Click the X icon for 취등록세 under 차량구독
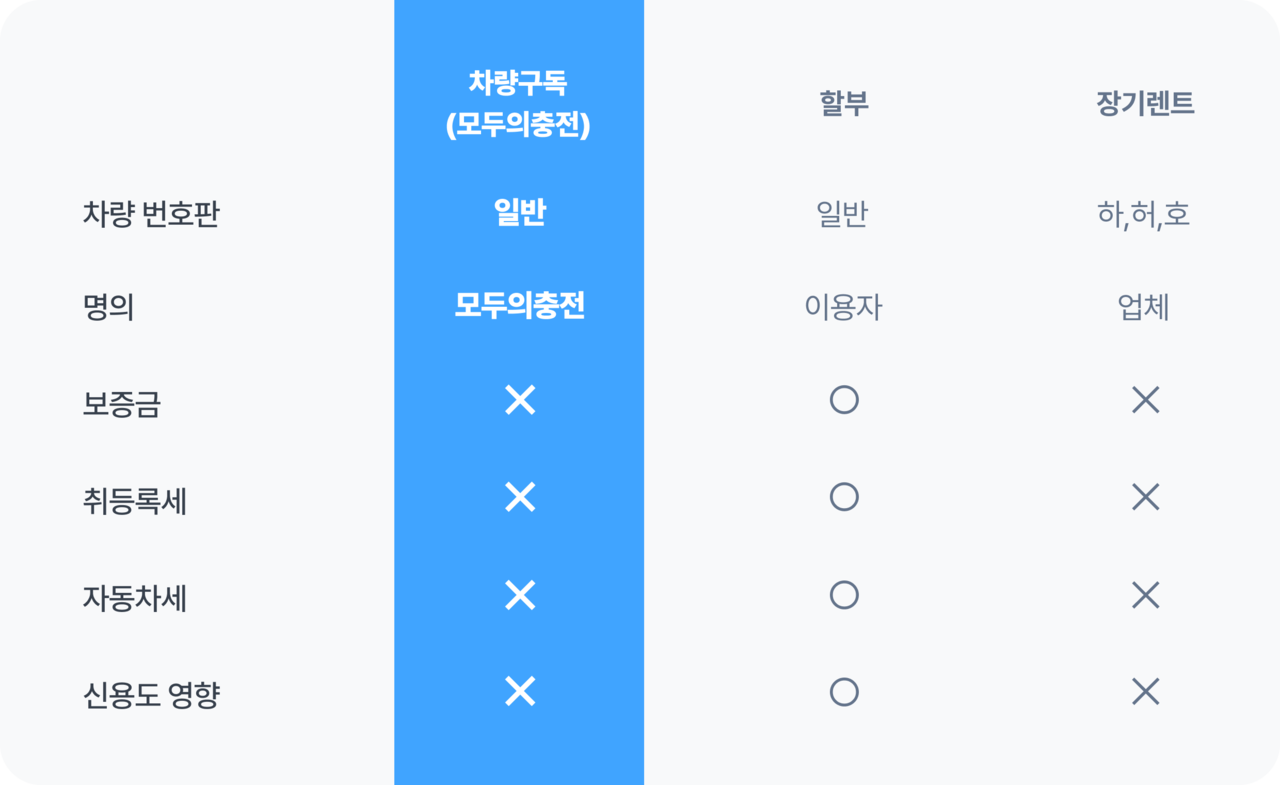Viewport: 1280px width, 785px height. coord(520,497)
